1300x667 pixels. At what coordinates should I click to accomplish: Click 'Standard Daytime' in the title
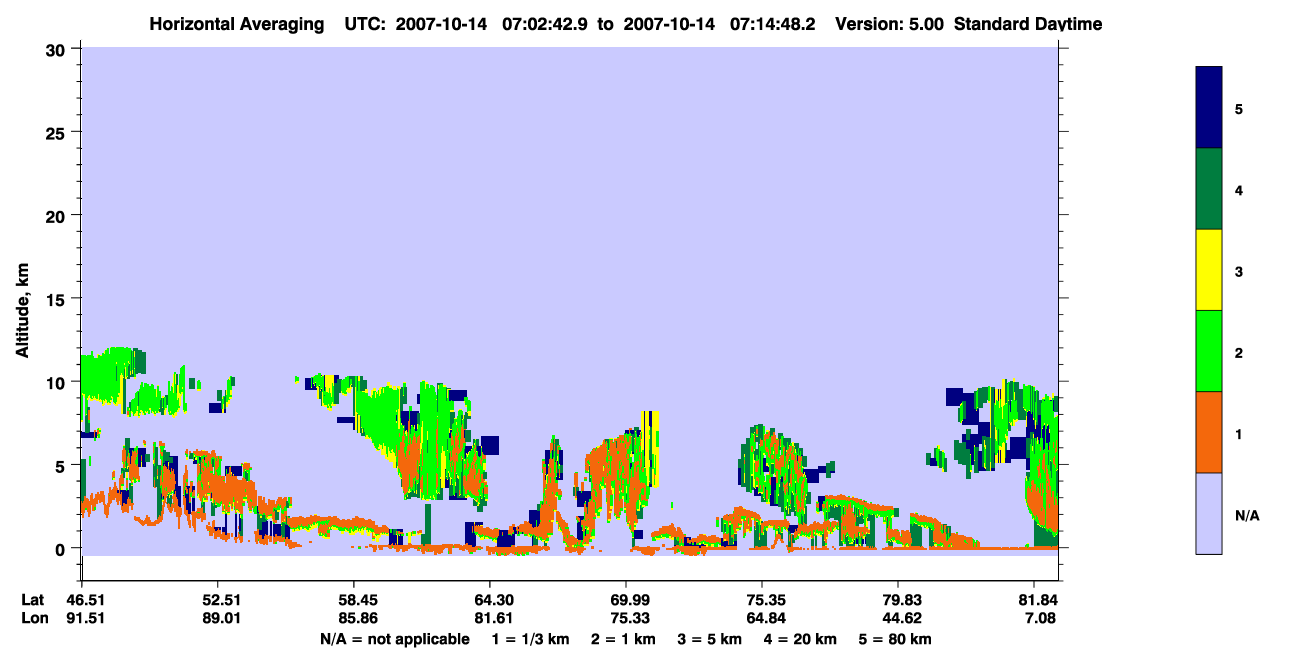click(x=1028, y=24)
